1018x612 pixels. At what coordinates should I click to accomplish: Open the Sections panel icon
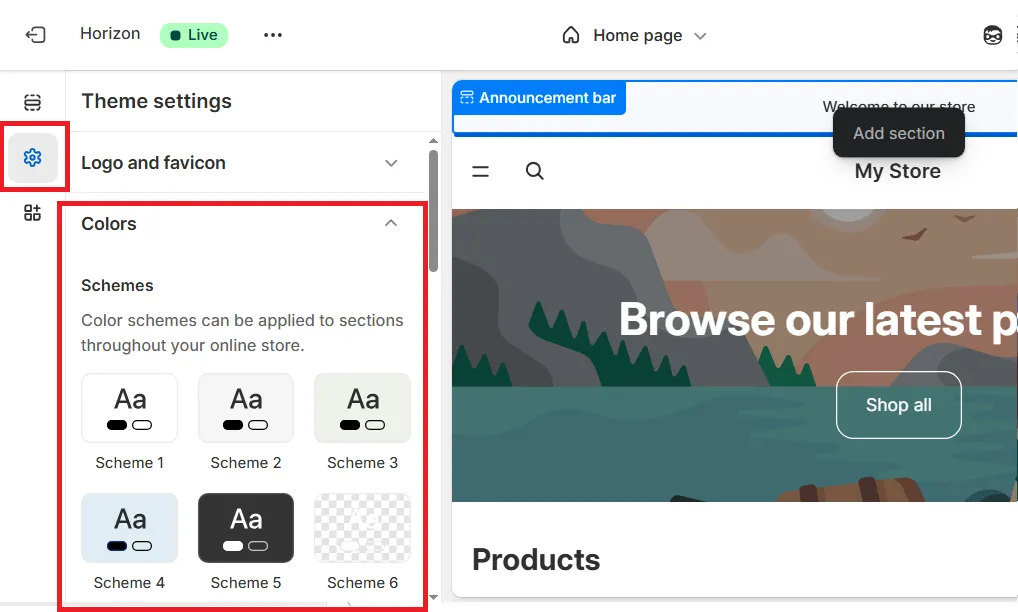pos(33,102)
